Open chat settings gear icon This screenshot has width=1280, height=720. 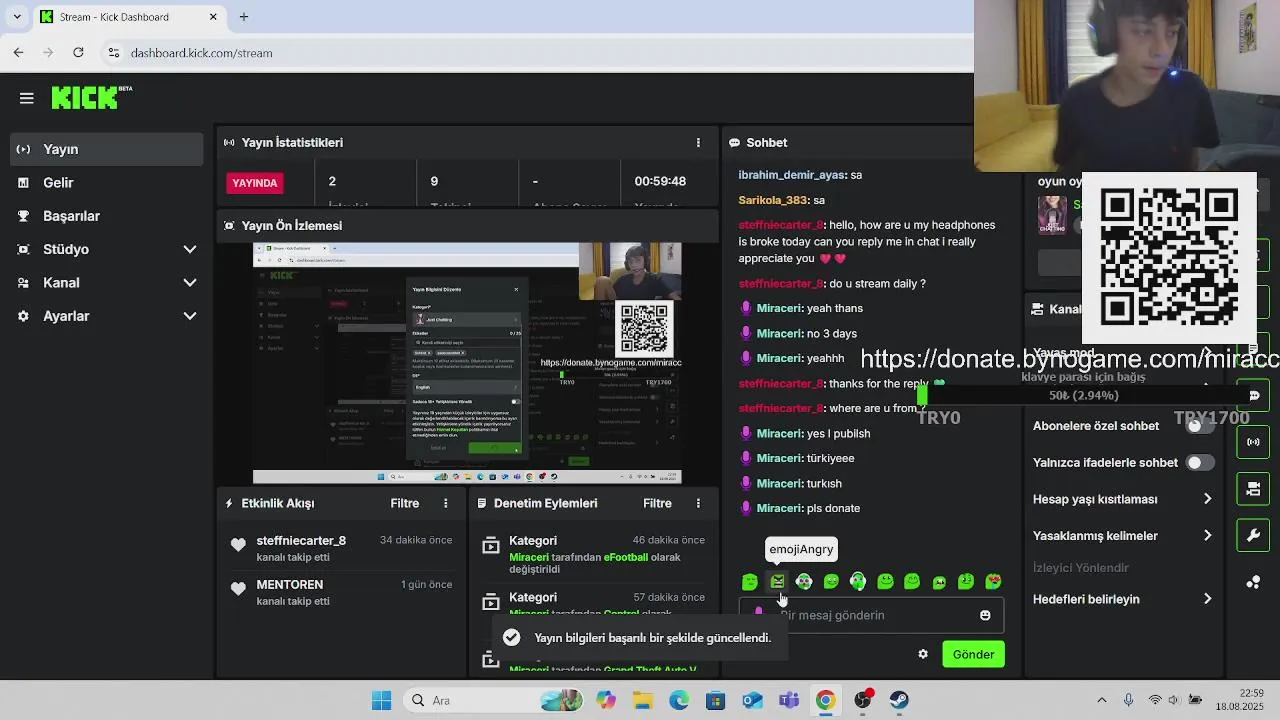[x=923, y=654]
